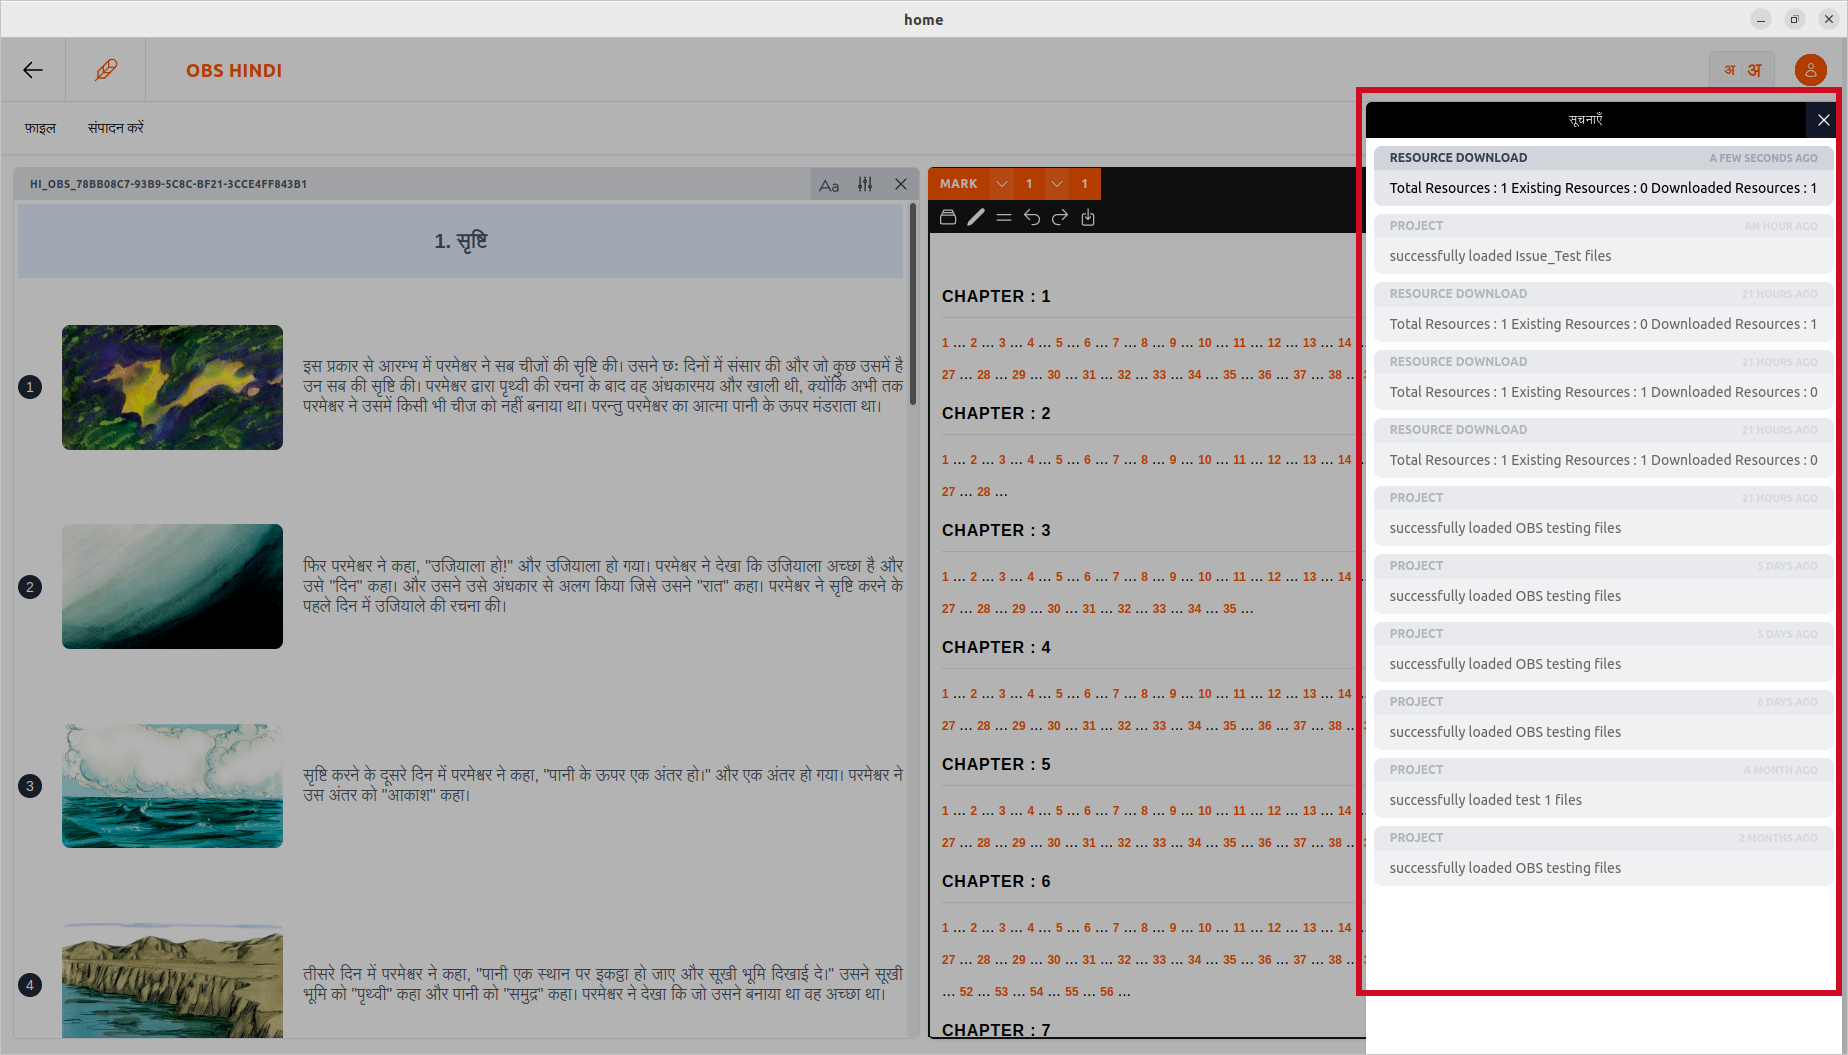Open the 'successfully loaded Issue_Test files' notification
Screen dimensions: 1848x1055
pyautogui.click(x=1603, y=244)
